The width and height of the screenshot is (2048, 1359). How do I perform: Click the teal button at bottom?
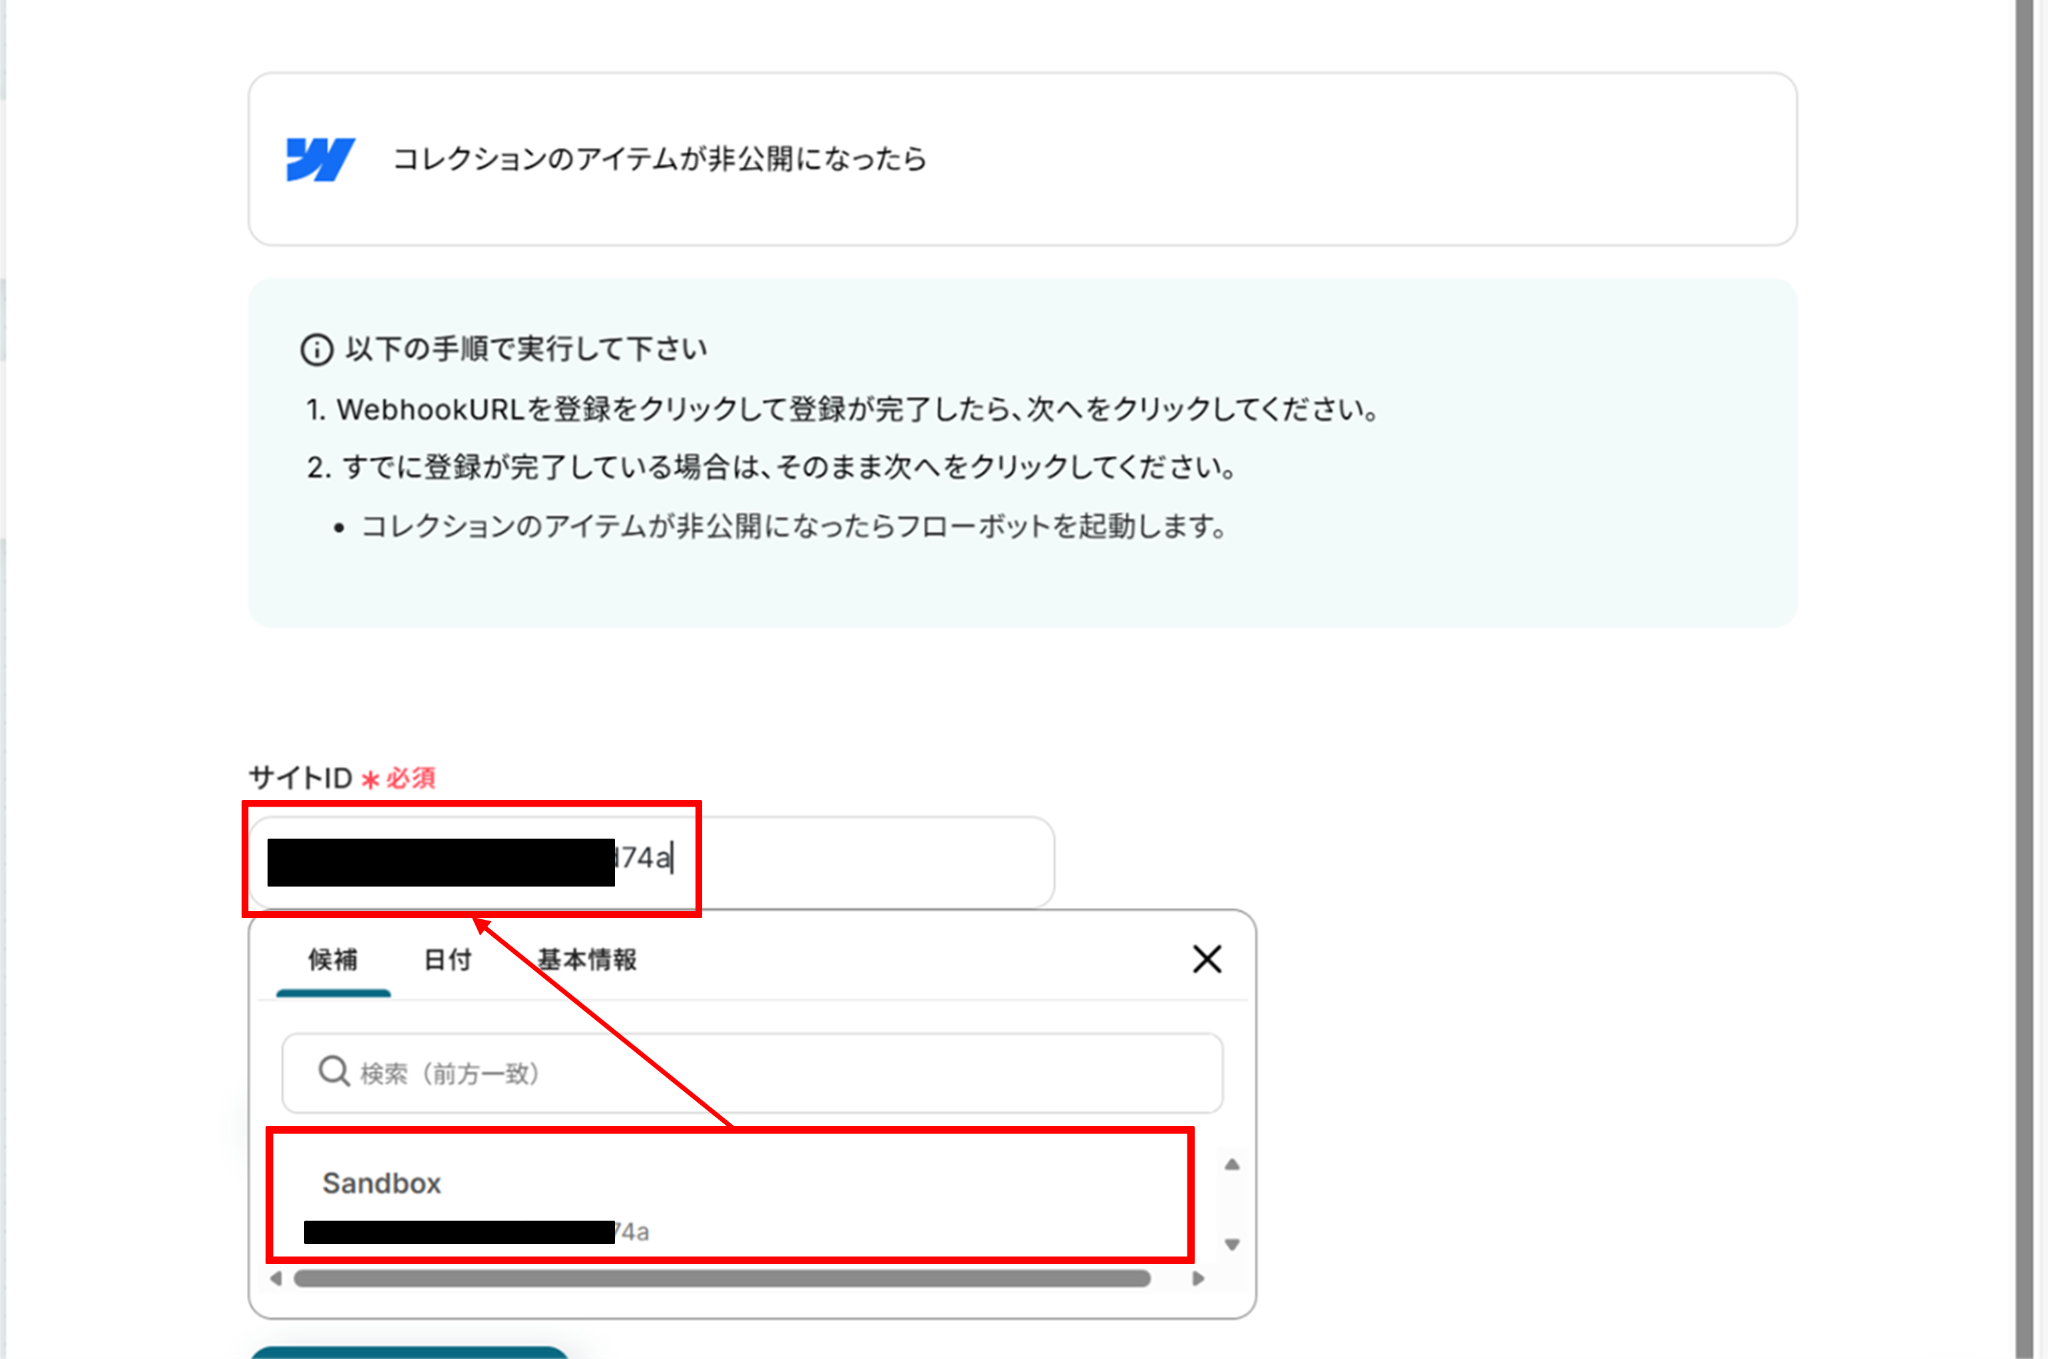(410, 1353)
